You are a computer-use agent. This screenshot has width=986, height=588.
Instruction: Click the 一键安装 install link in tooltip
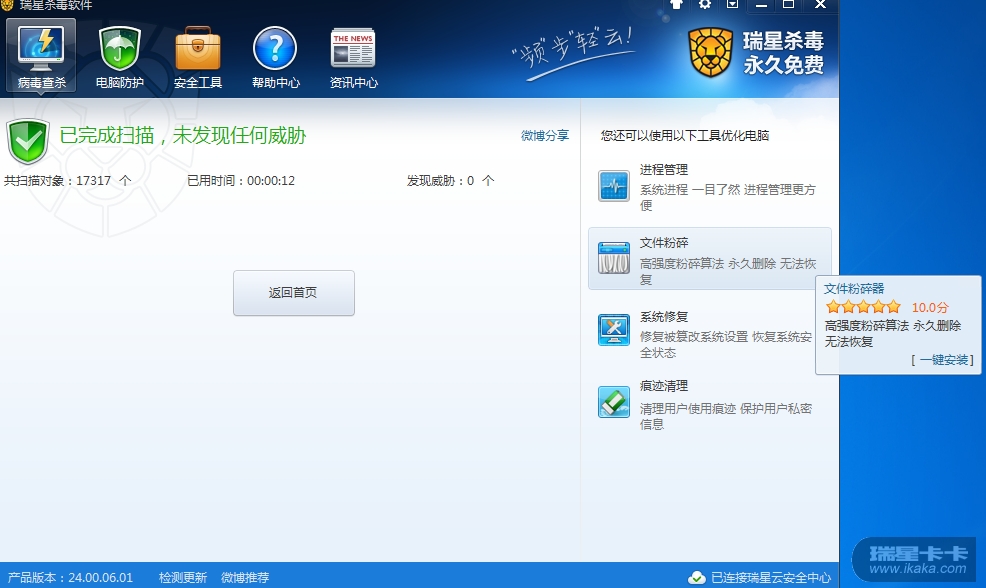(944, 360)
